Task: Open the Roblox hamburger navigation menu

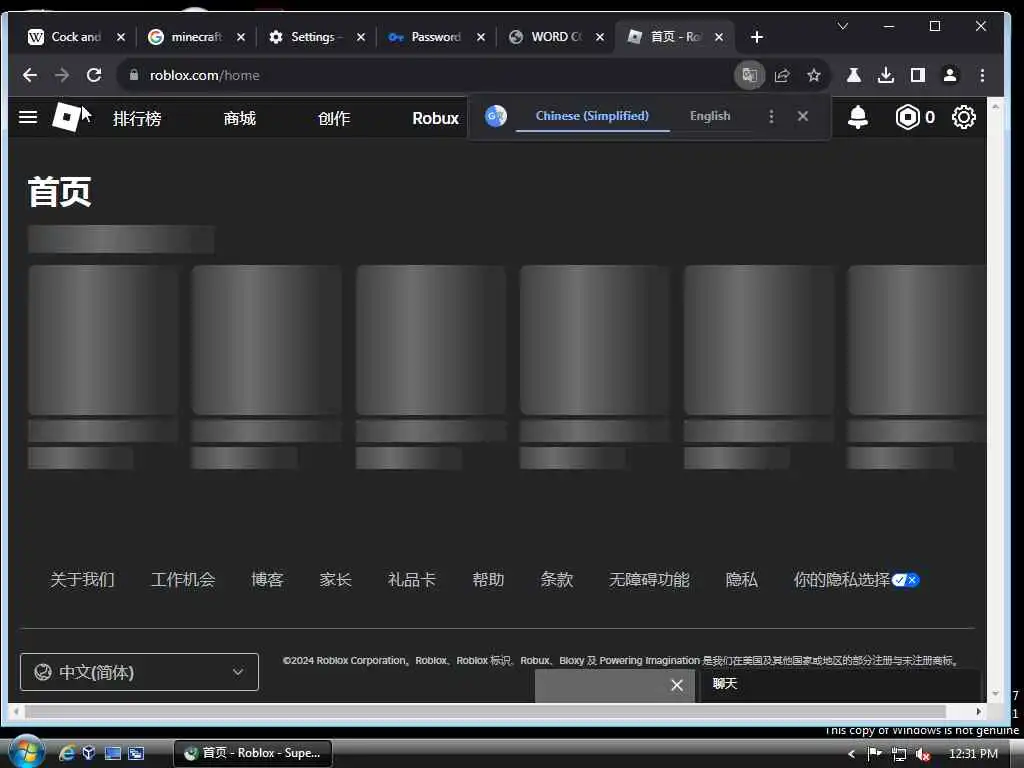Action: click(x=28, y=118)
